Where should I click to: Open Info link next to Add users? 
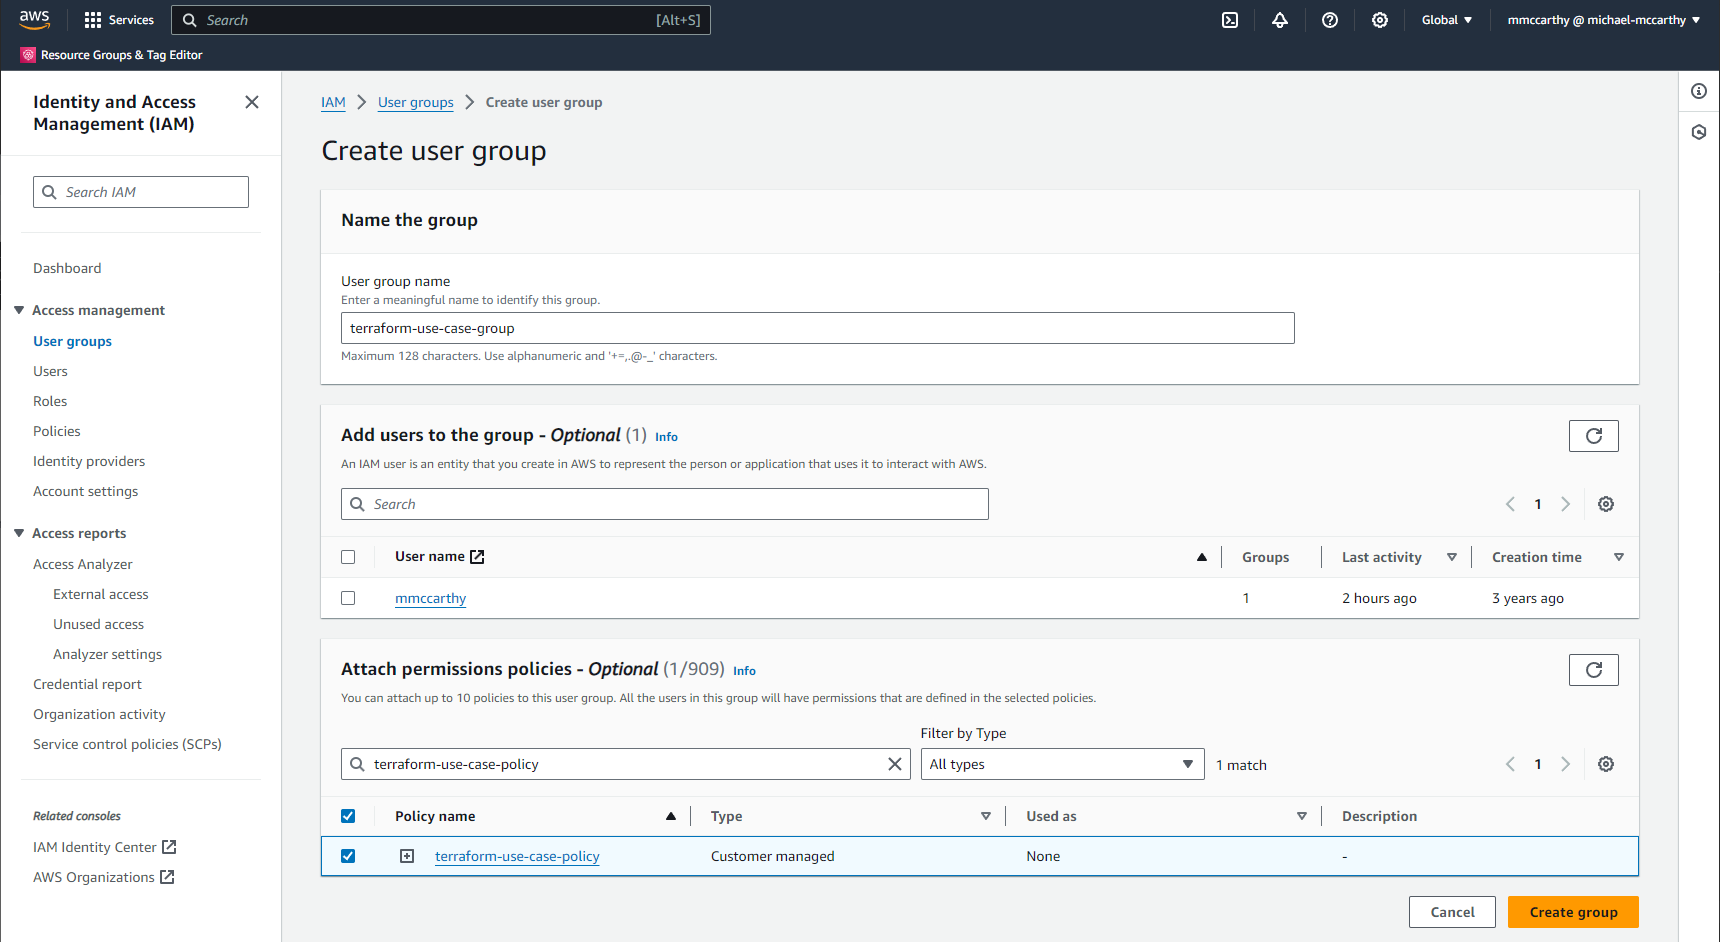click(666, 437)
